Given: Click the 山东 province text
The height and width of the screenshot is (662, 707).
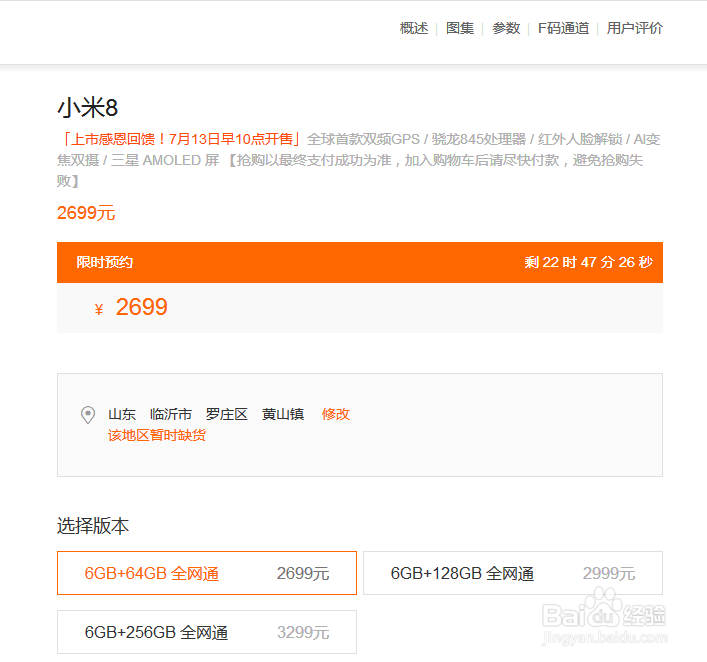Looking at the screenshot, I should (122, 414).
